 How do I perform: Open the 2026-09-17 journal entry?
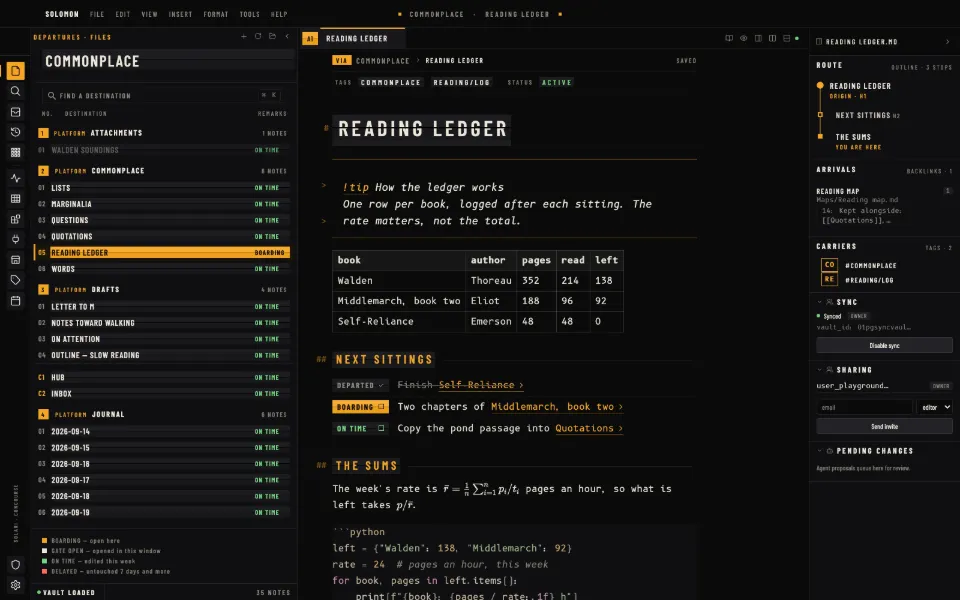point(162,480)
